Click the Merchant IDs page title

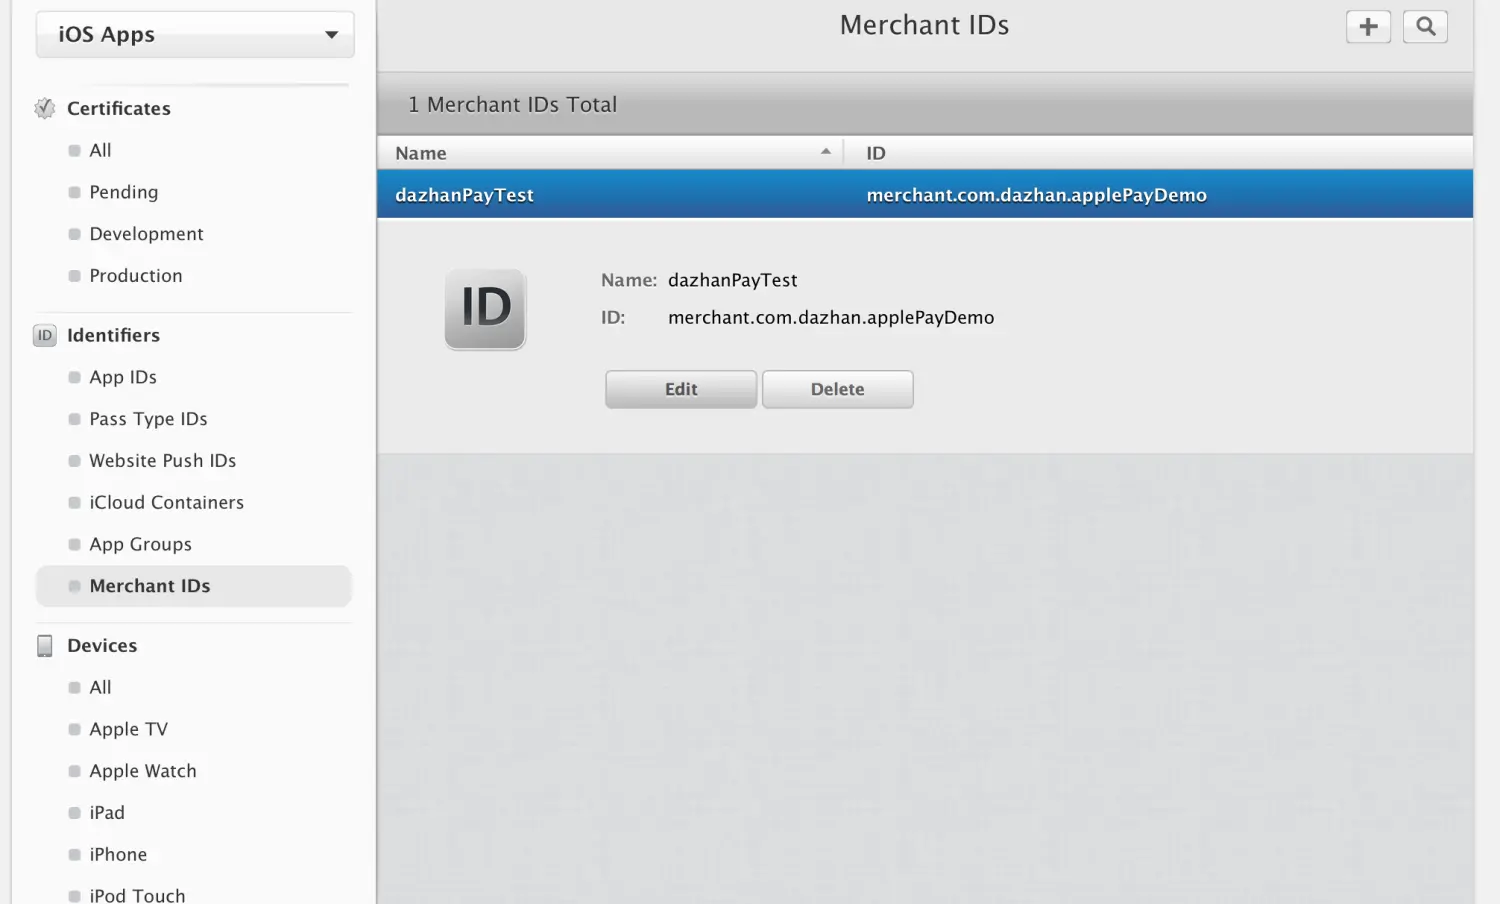pos(924,25)
